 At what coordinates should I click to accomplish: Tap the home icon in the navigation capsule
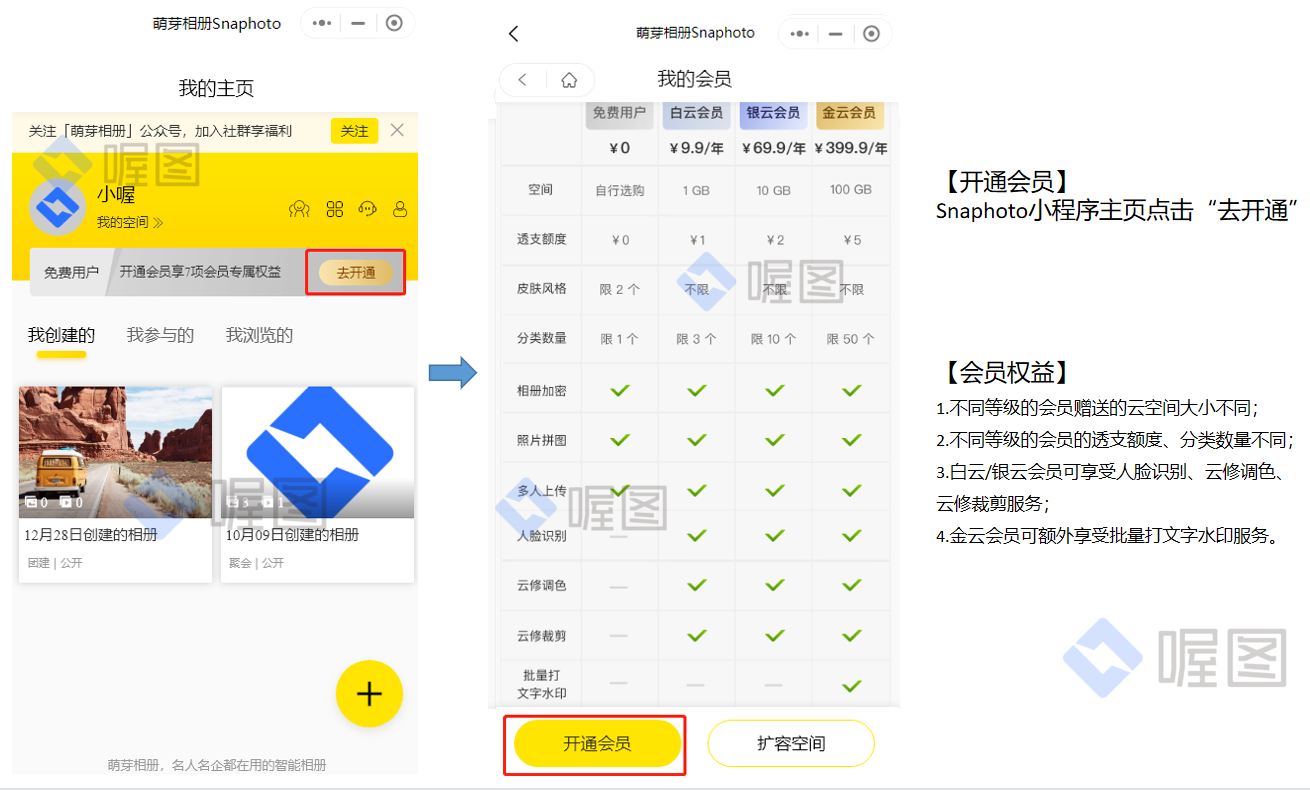coord(569,80)
